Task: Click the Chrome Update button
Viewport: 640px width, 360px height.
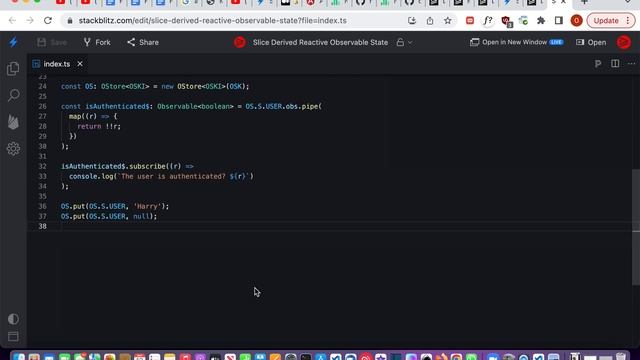Action: coord(611,20)
